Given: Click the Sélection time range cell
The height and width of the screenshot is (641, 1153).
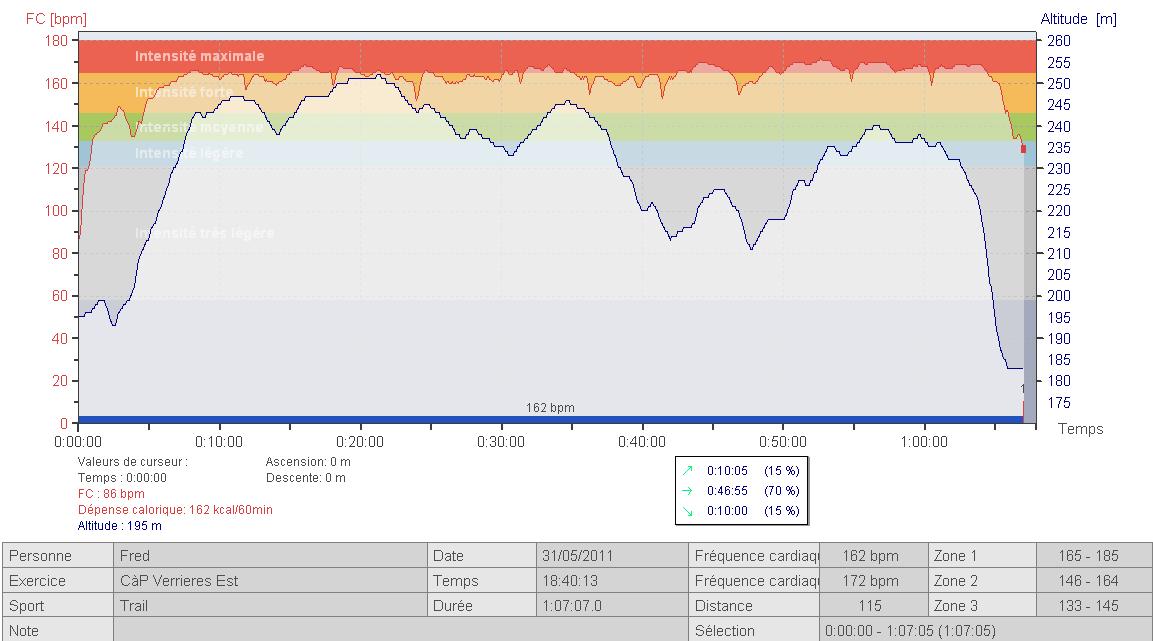Looking at the screenshot, I should coord(910,630).
